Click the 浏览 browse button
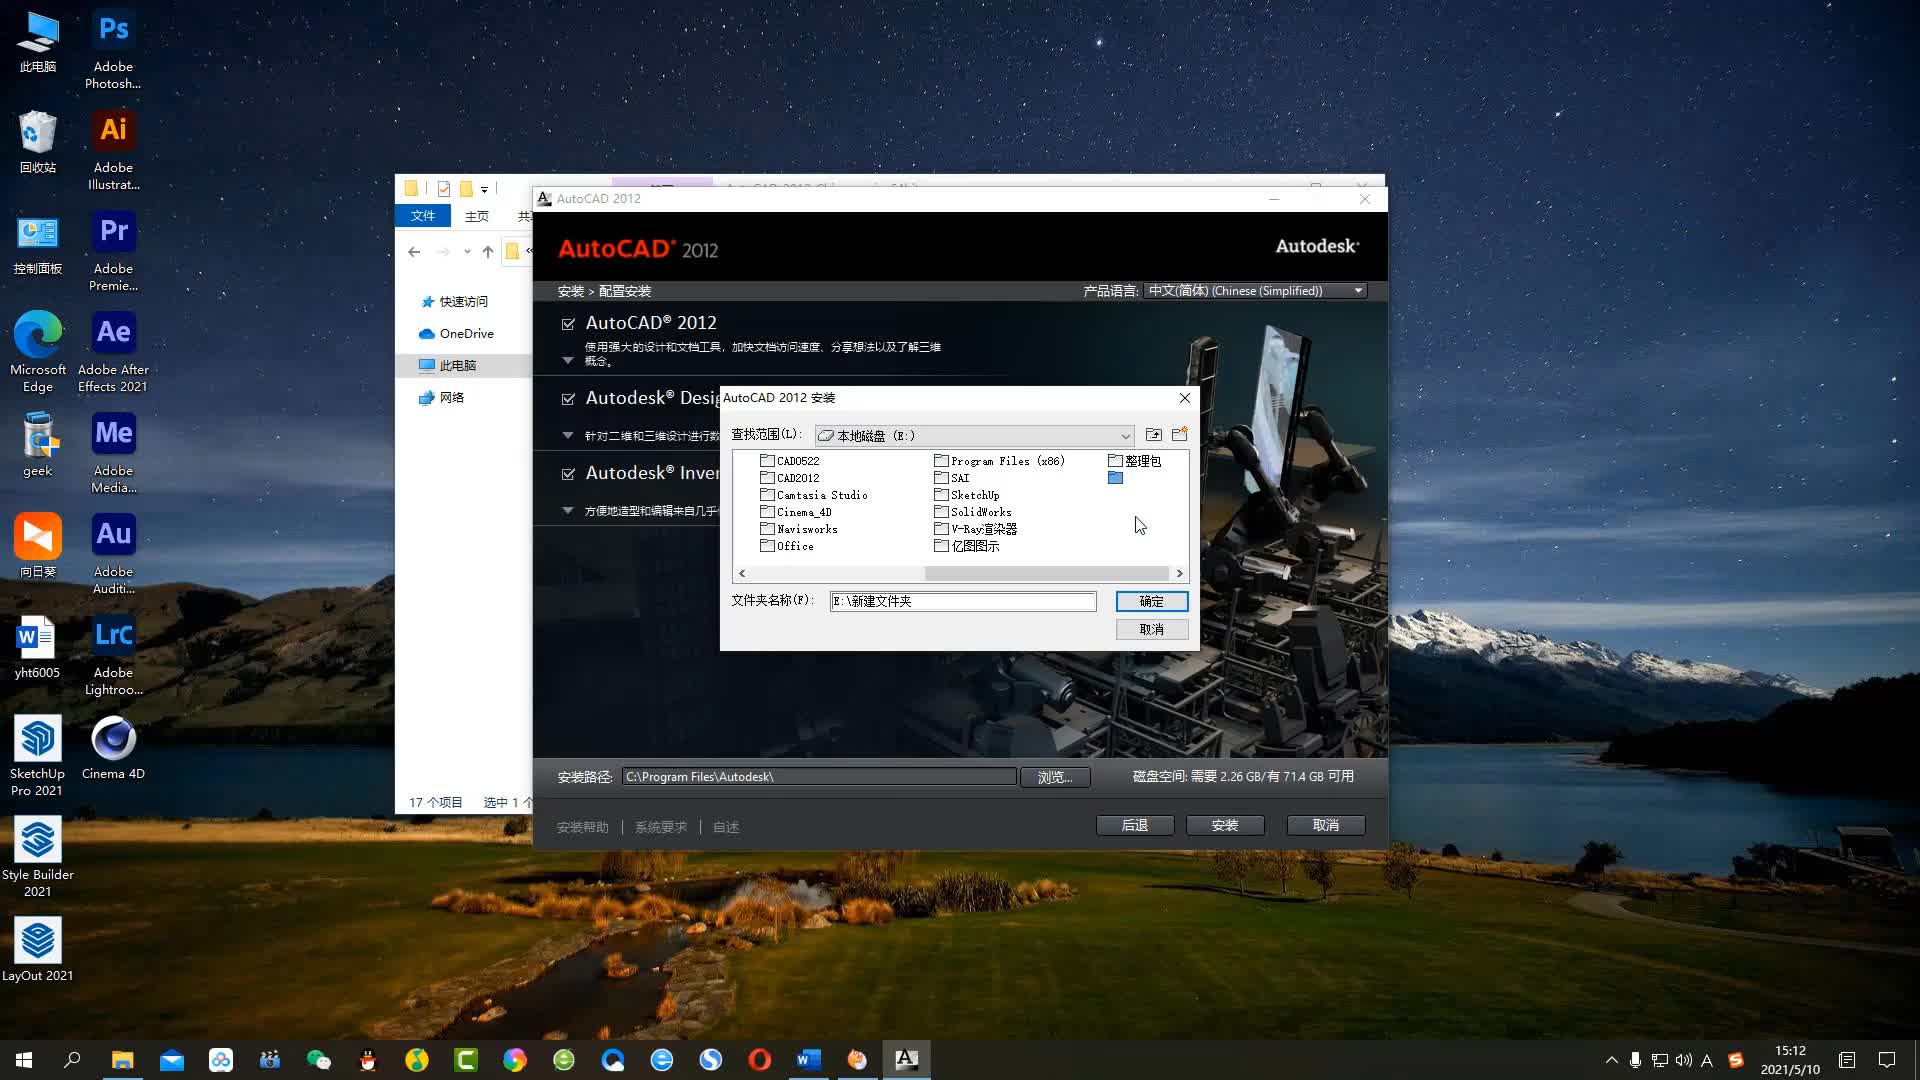Image resolution: width=1920 pixels, height=1080 pixels. [1054, 777]
